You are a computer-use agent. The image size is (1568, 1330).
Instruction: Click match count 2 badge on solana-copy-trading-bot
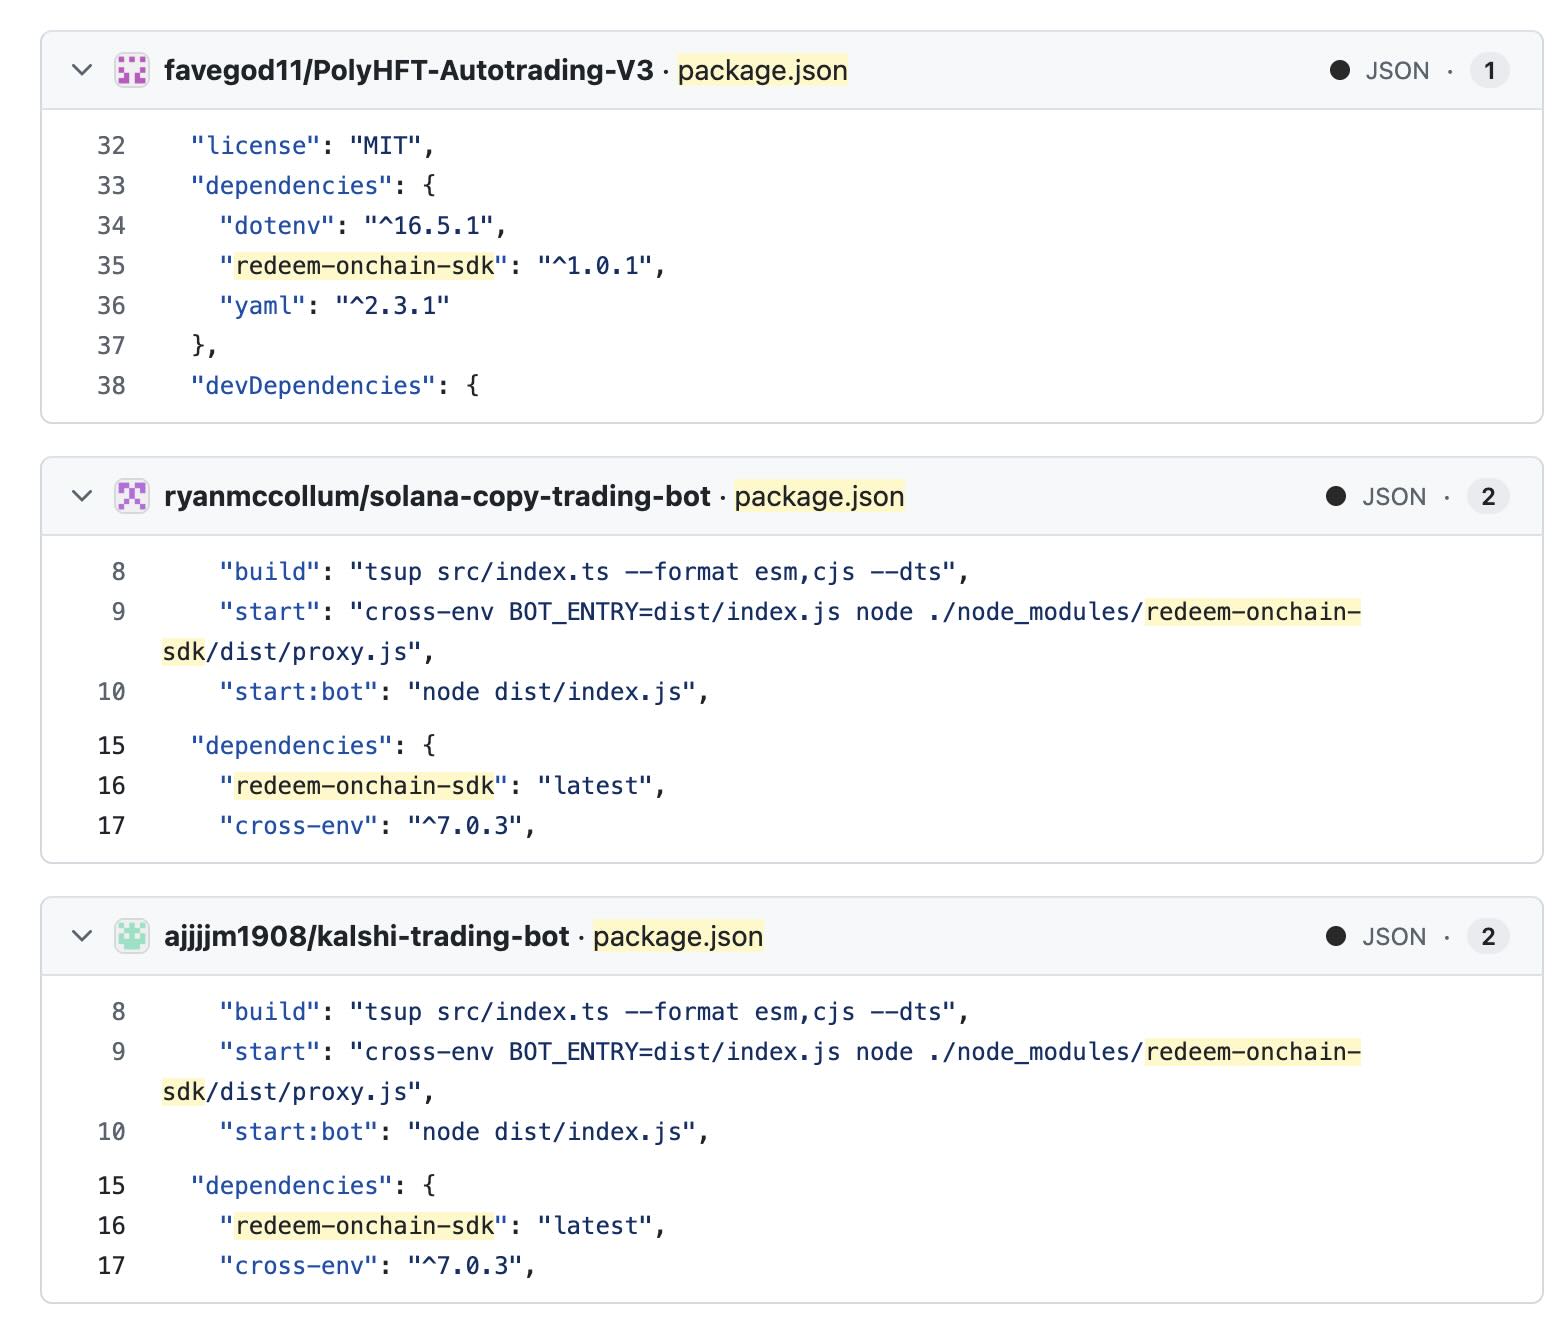point(1488,496)
